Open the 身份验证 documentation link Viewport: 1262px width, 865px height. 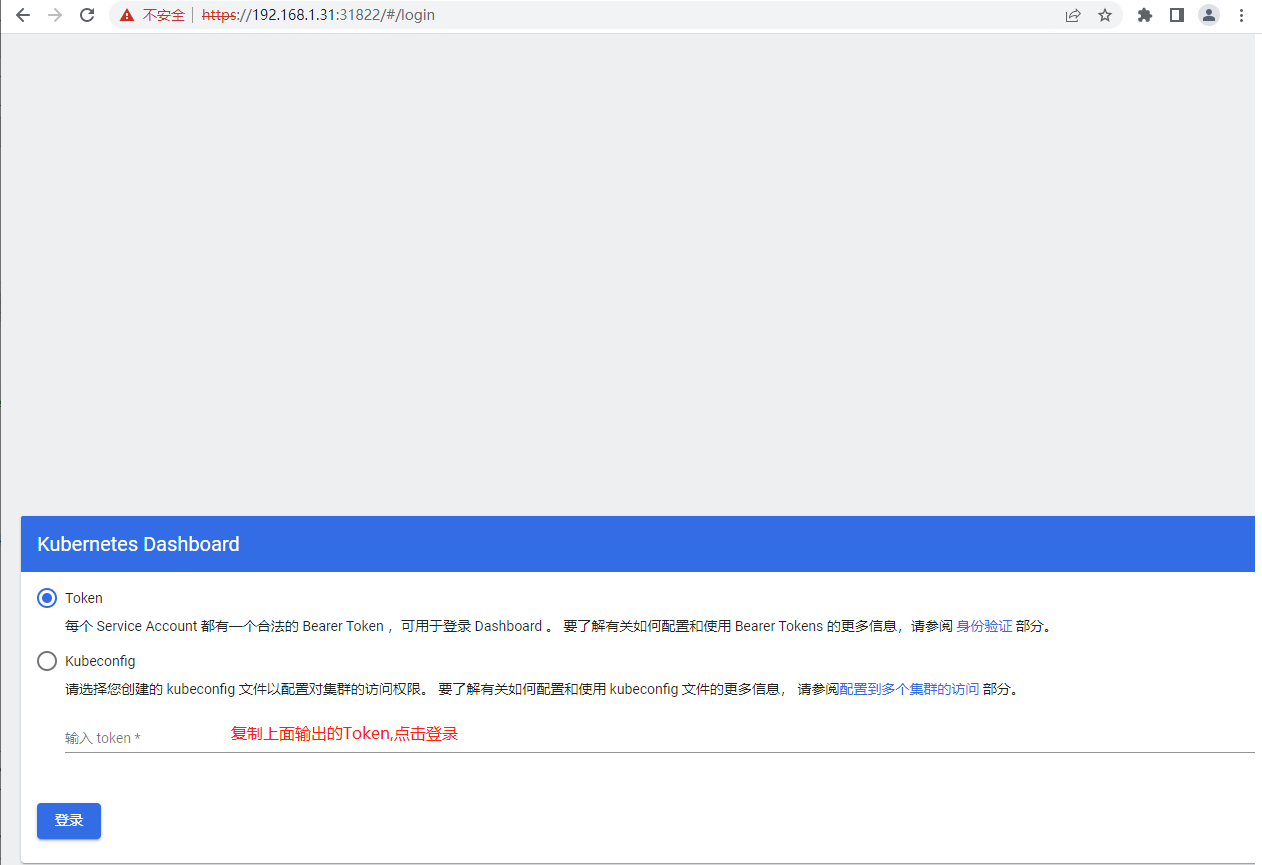(x=984, y=626)
